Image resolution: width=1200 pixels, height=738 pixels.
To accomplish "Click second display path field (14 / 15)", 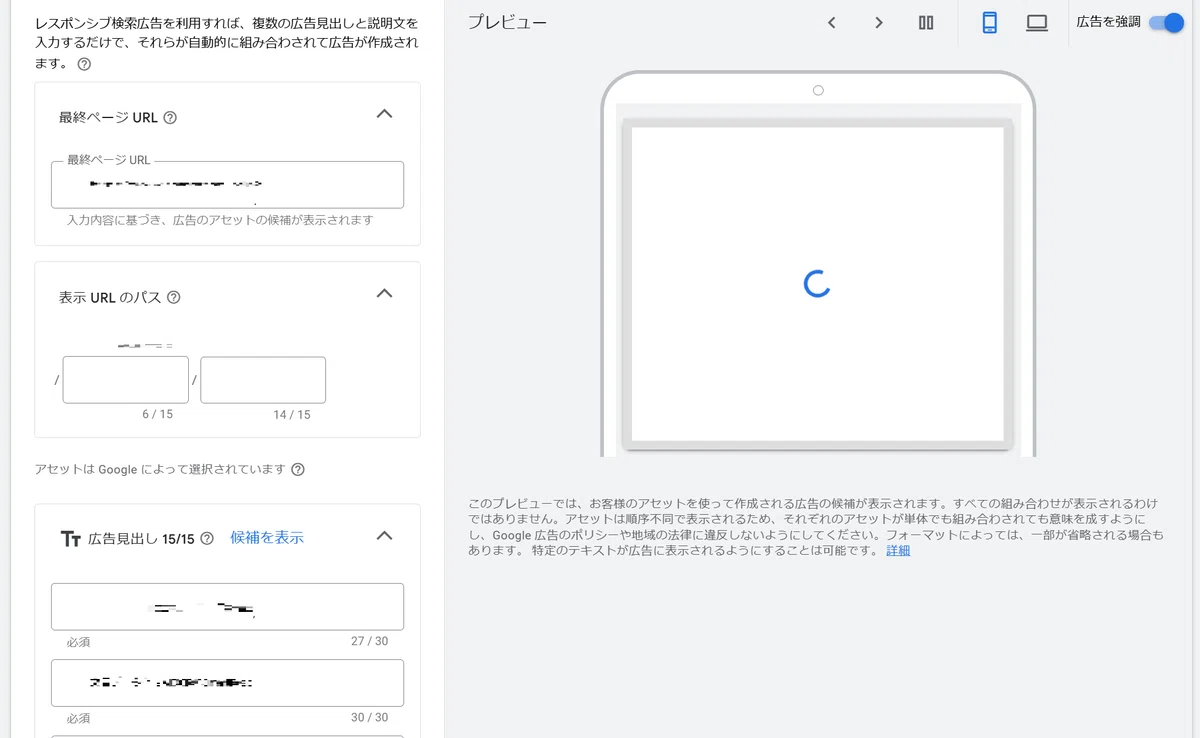I will coord(263,380).
